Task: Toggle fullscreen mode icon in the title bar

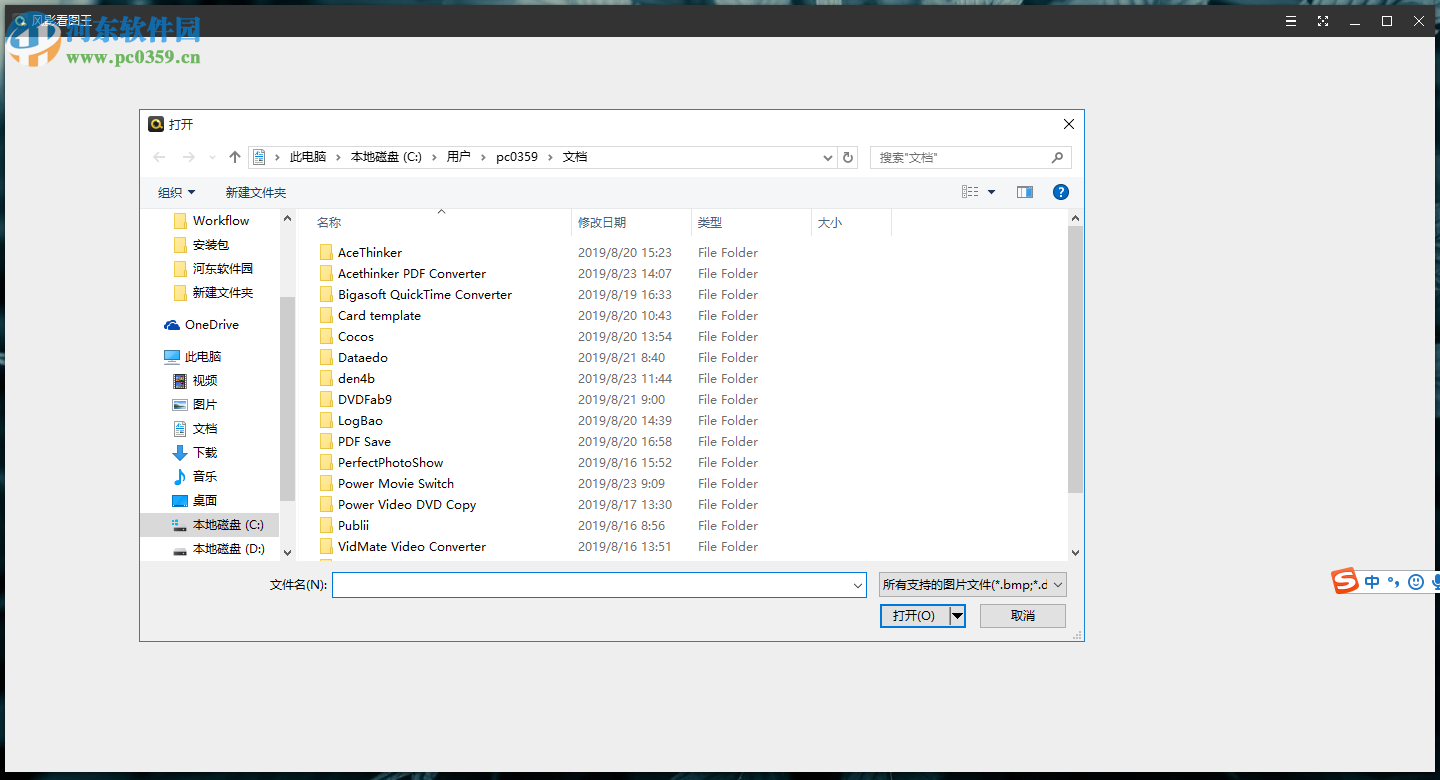Action: click(x=1323, y=21)
